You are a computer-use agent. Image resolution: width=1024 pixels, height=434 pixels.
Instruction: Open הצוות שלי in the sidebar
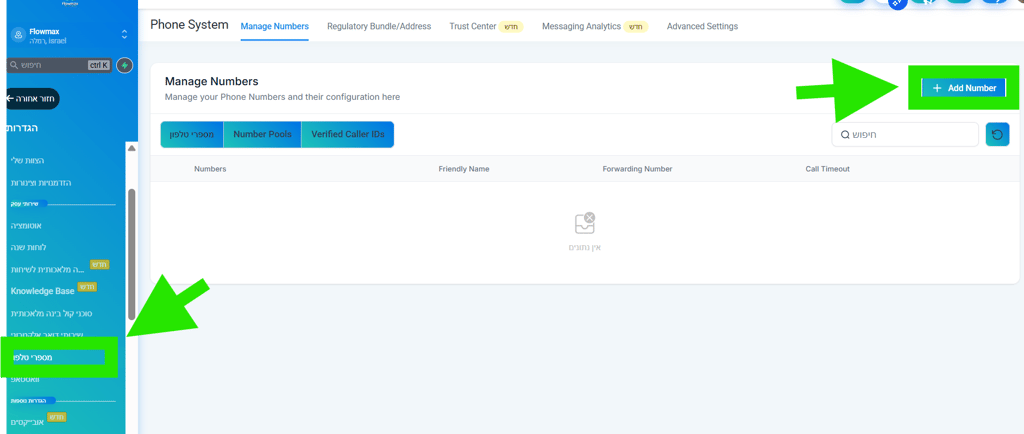(27, 160)
